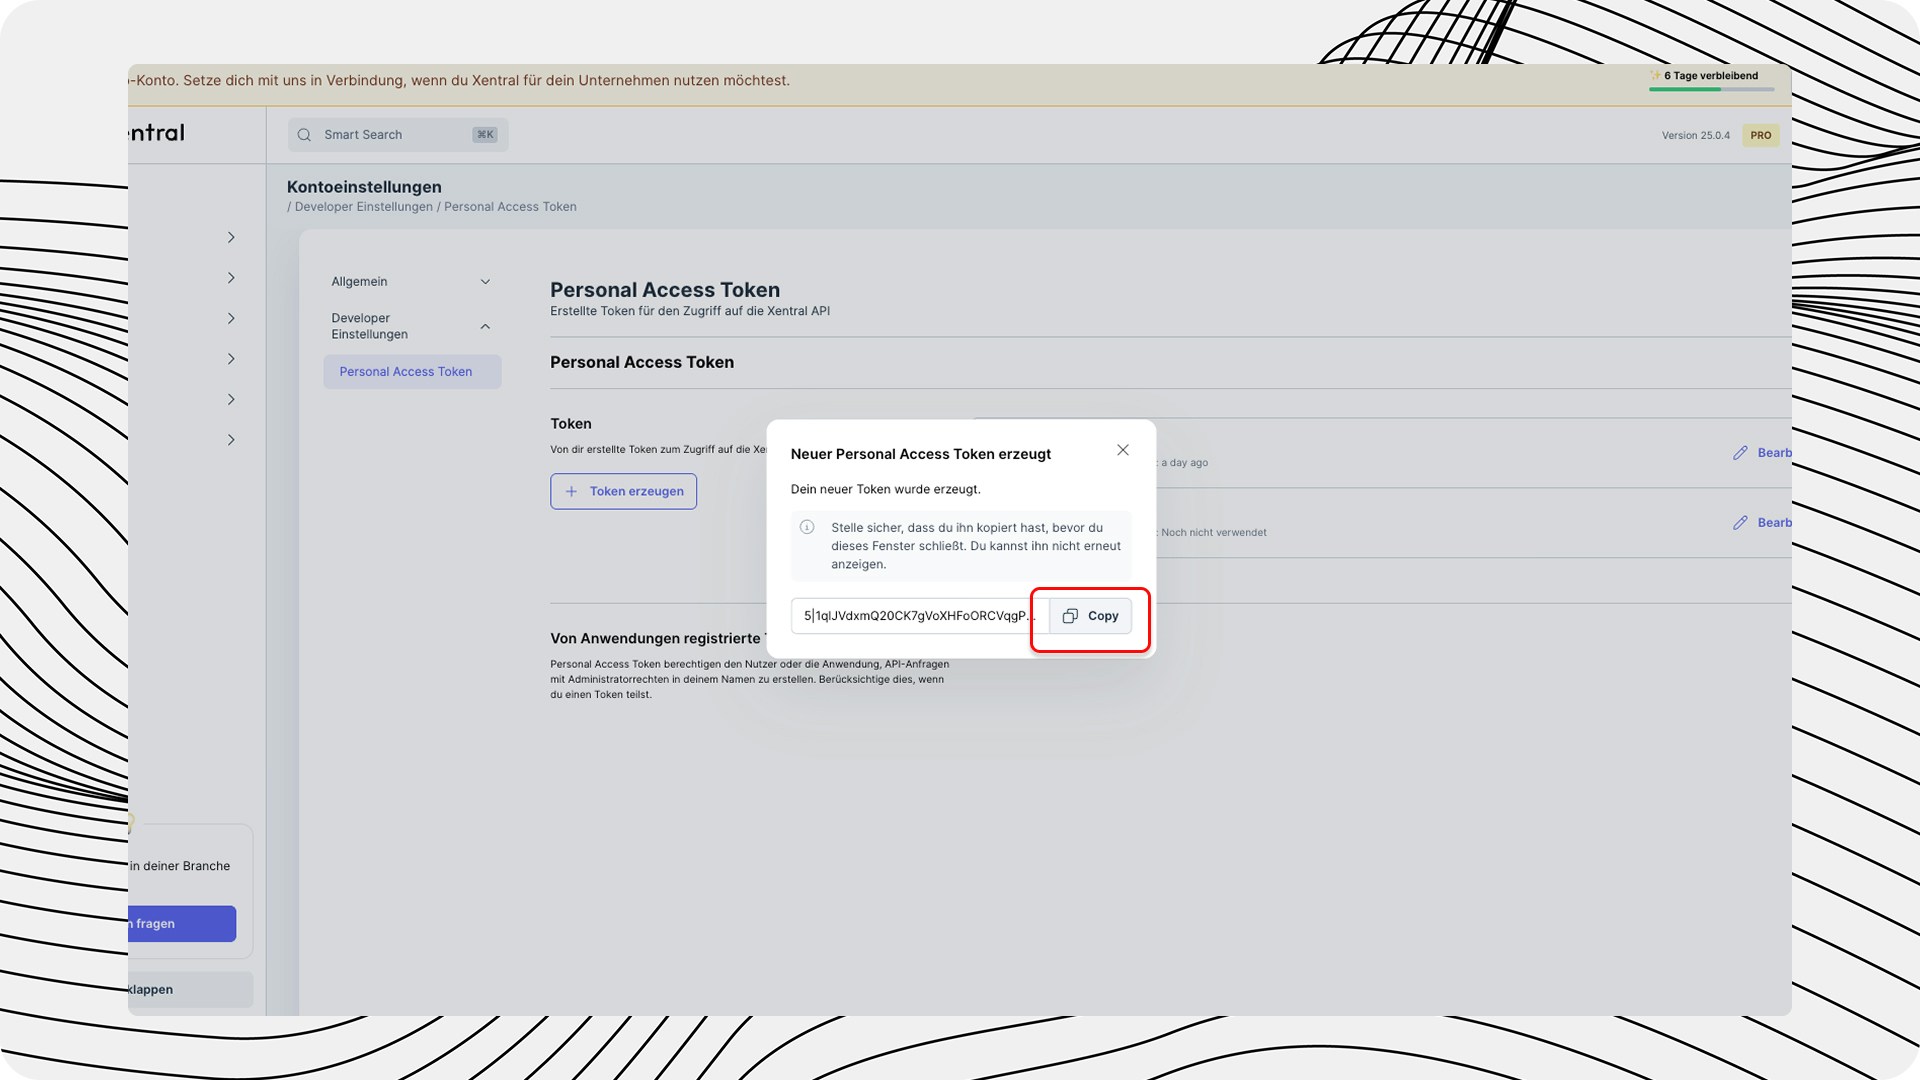This screenshot has height=1080, width=1920.
Task: Click the Personal Access Token breadcrumb
Action: [x=510, y=207]
